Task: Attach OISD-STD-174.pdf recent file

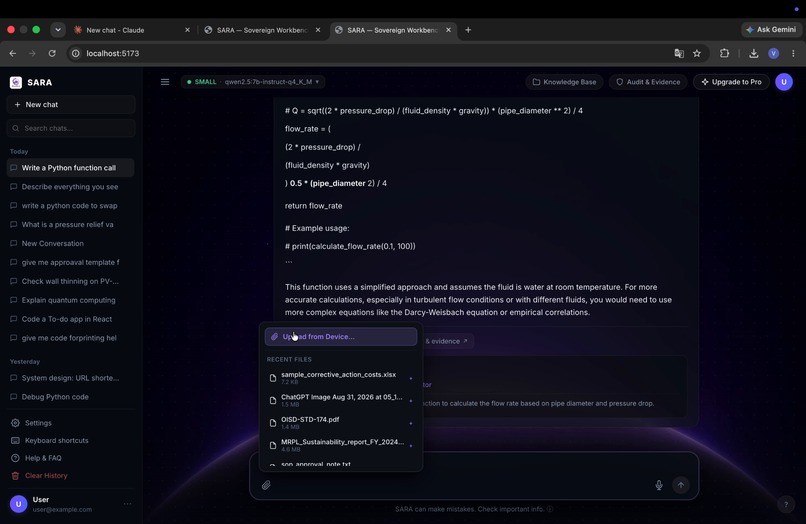Action: [341, 423]
